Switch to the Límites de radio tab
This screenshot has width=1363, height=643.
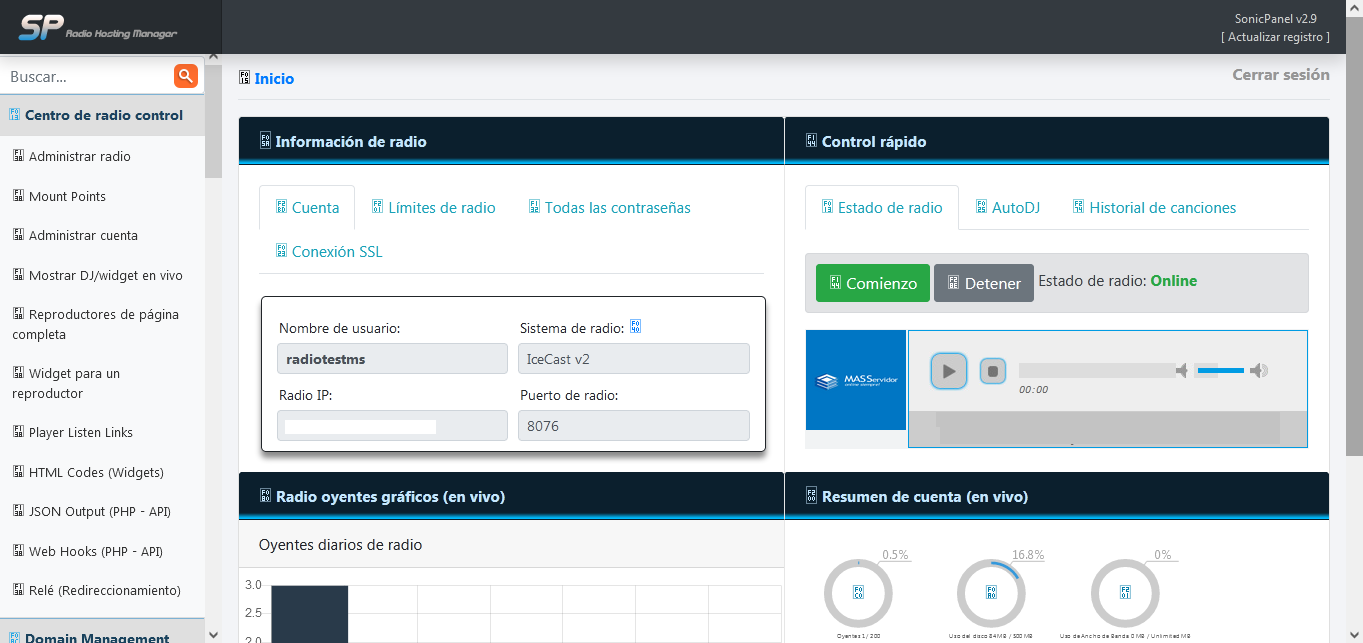[x=433, y=208]
